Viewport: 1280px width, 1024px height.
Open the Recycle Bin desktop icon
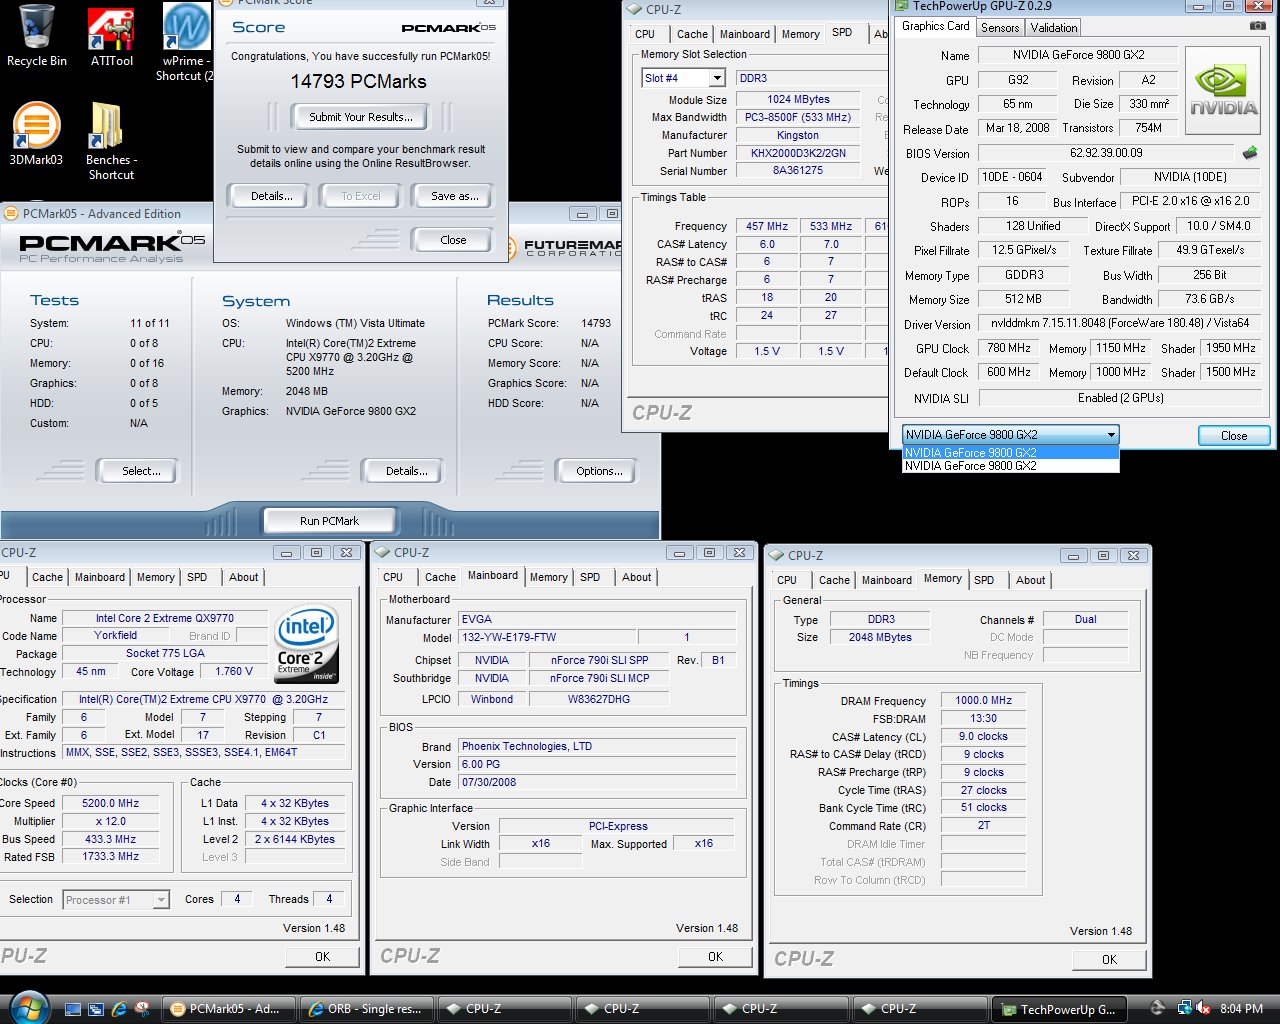37,35
